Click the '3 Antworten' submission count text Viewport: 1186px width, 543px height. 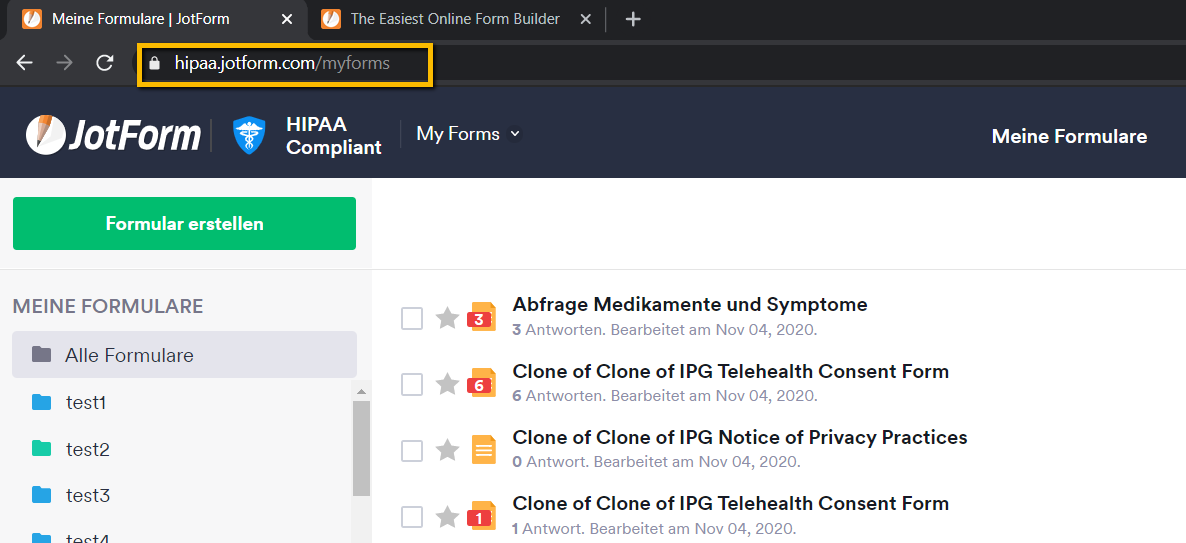point(558,330)
